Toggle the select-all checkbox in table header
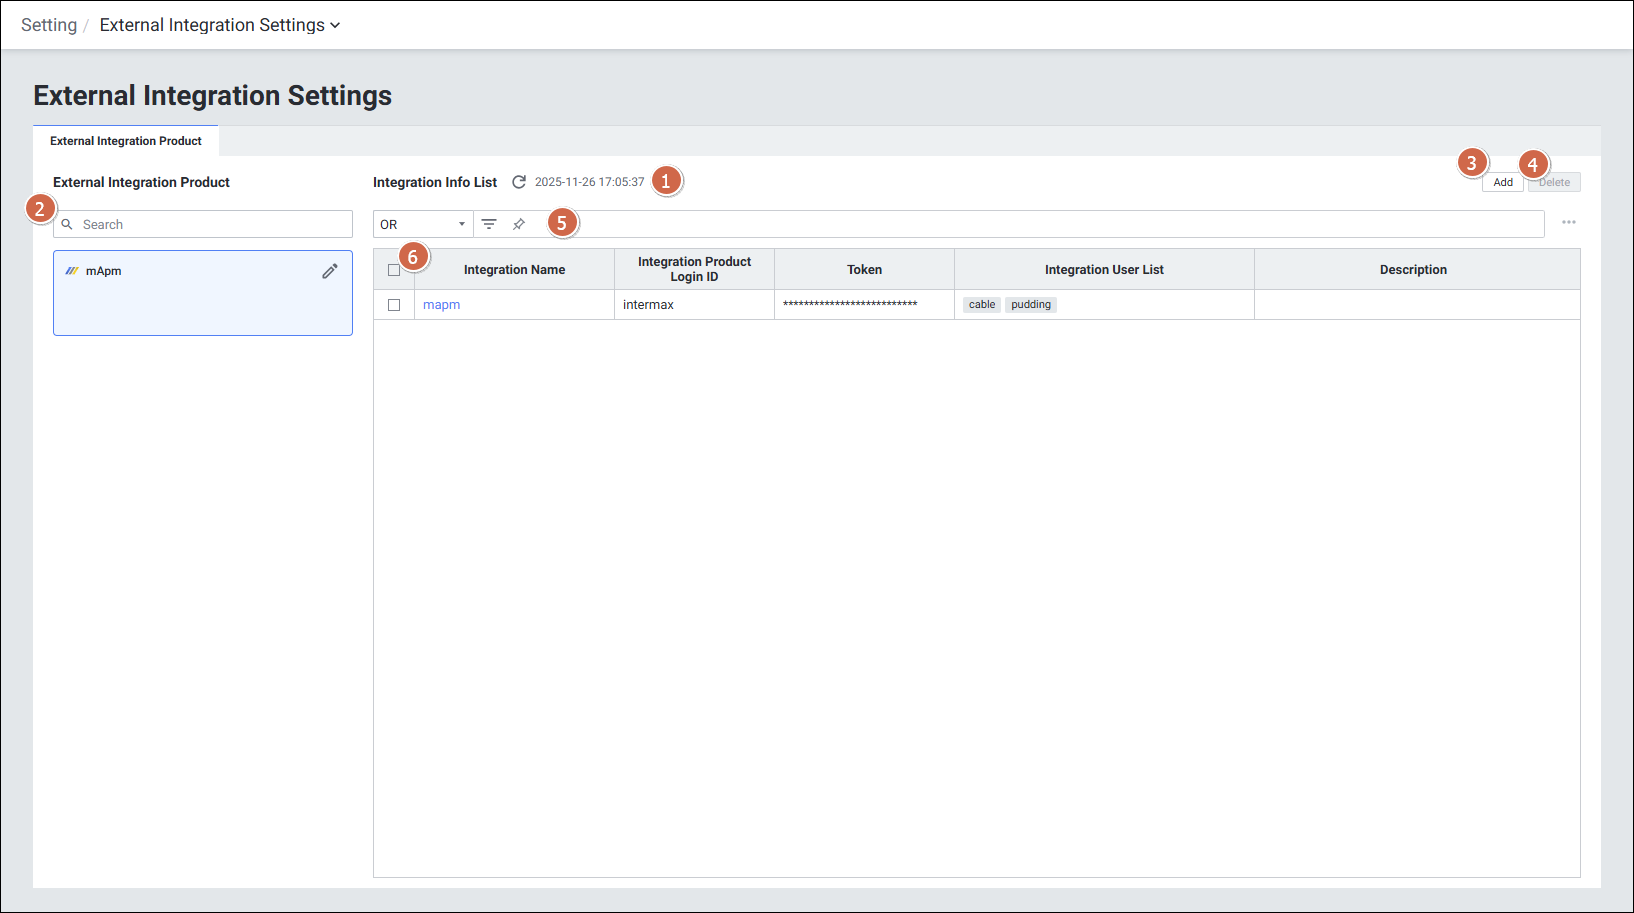1634x913 pixels. tap(394, 270)
